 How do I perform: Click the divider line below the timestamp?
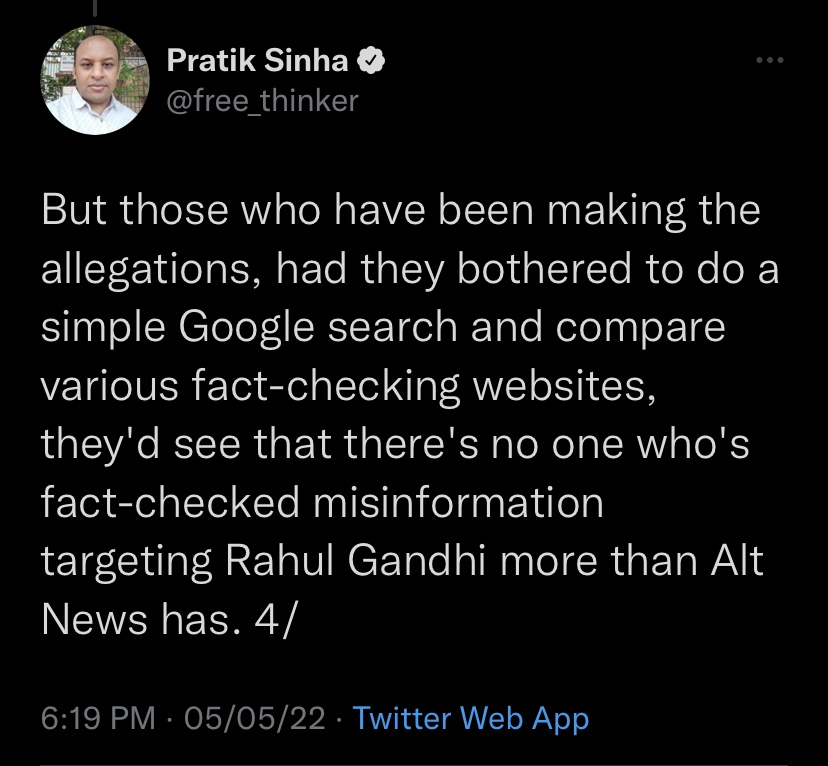tap(414, 764)
